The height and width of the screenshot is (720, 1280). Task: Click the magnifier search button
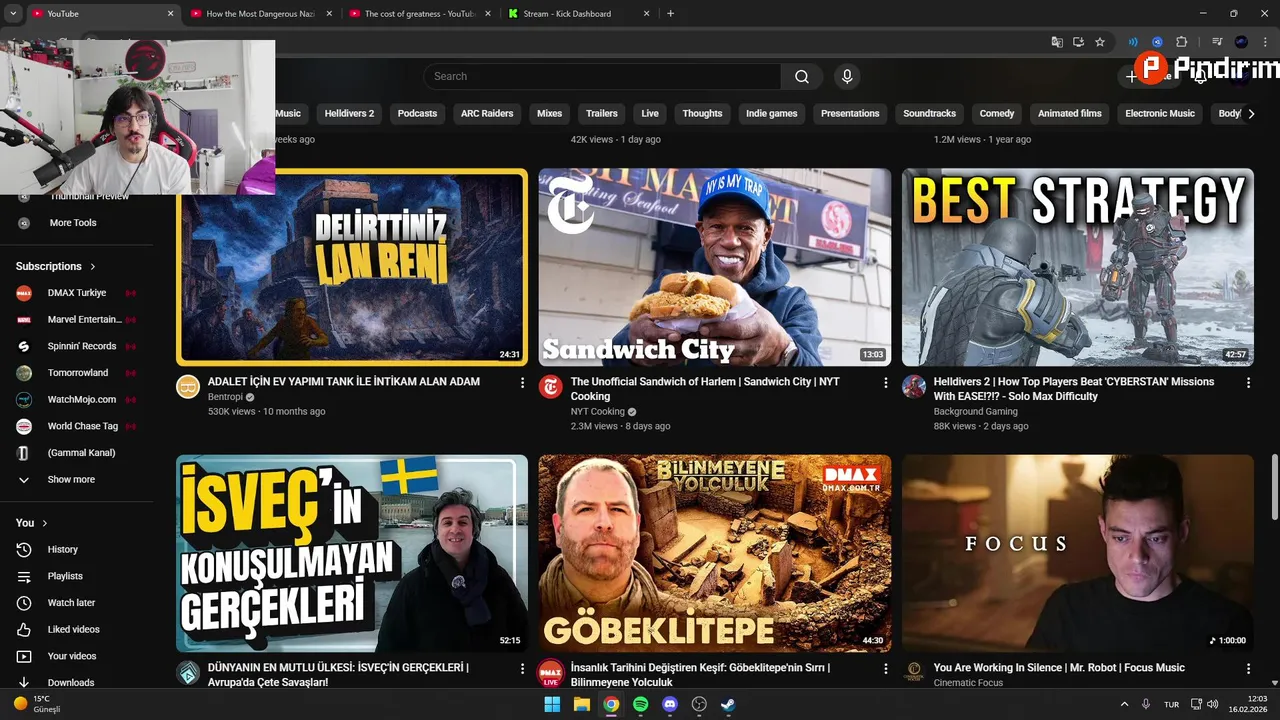[x=802, y=77]
